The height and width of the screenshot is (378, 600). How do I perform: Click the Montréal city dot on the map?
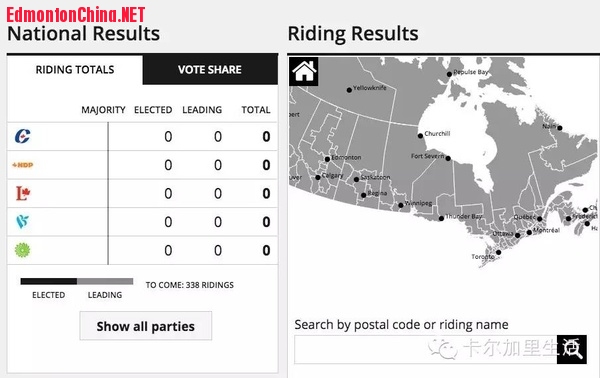click(529, 232)
